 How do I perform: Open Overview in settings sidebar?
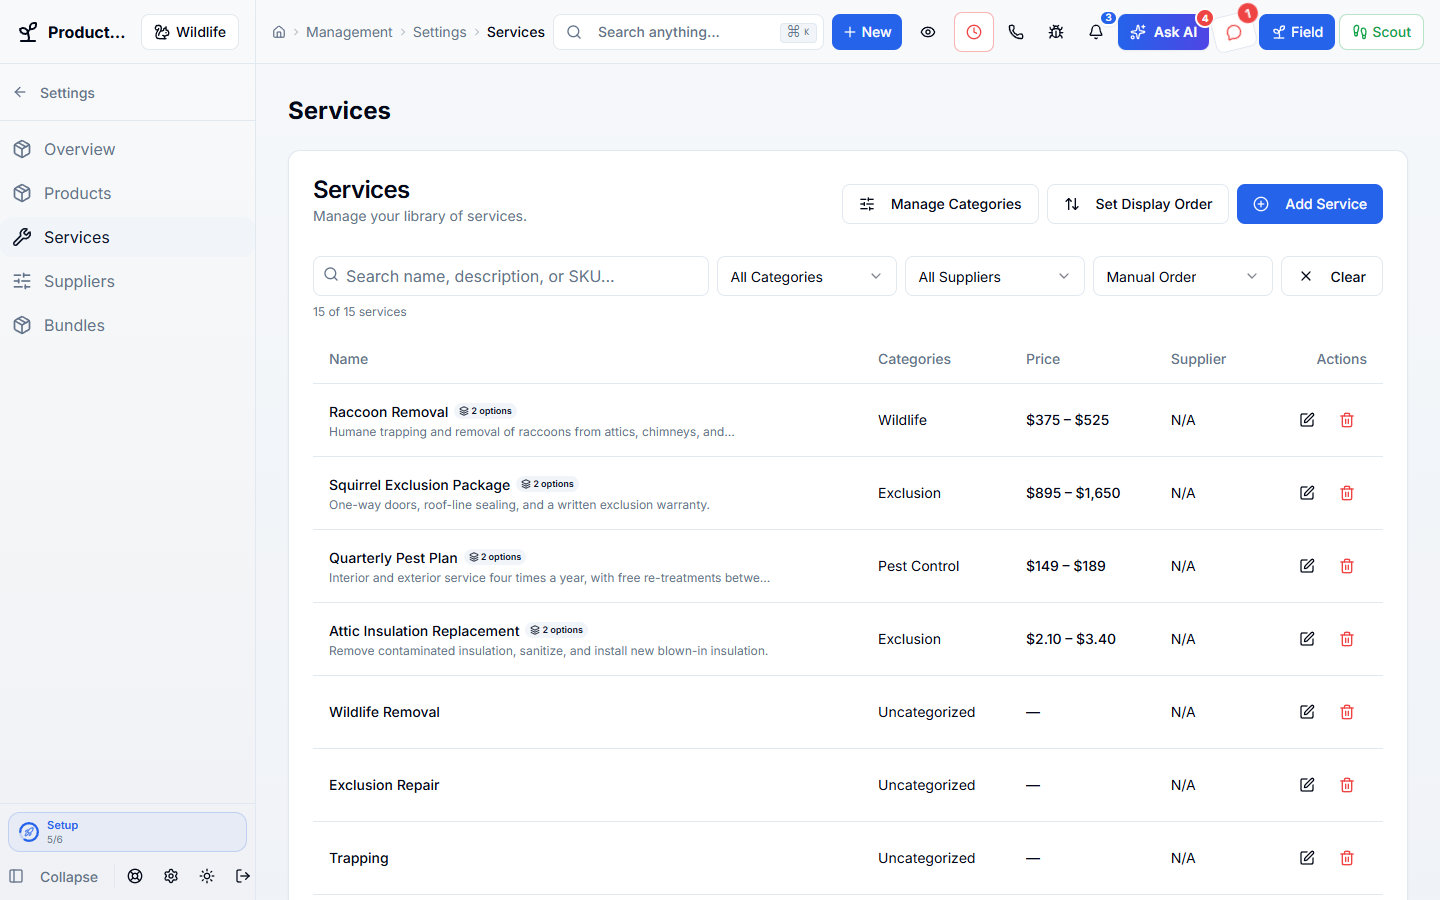[x=128, y=149]
